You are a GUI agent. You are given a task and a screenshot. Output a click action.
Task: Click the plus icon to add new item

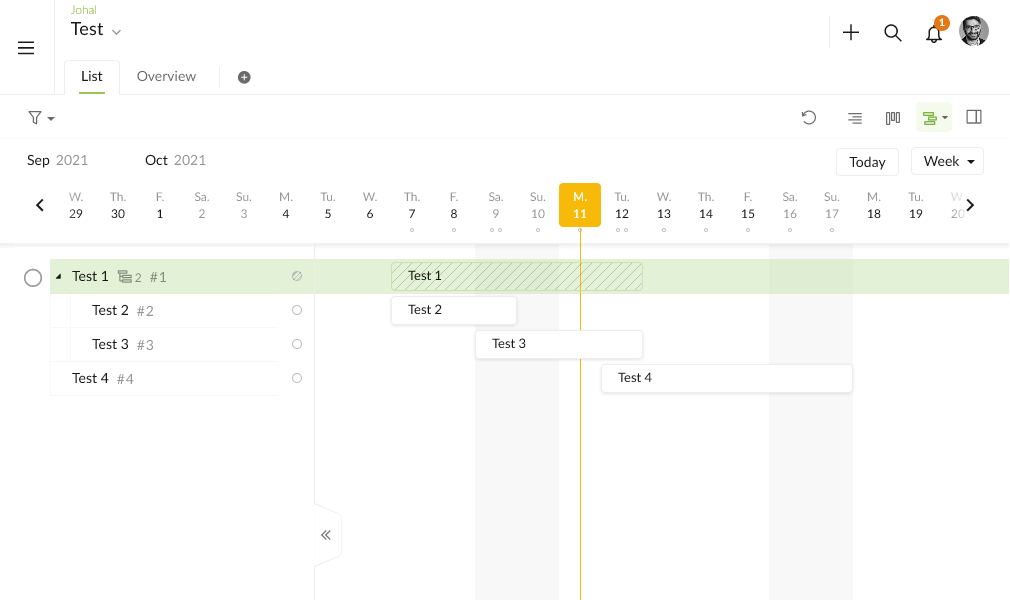pyautogui.click(x=851, y=32)
